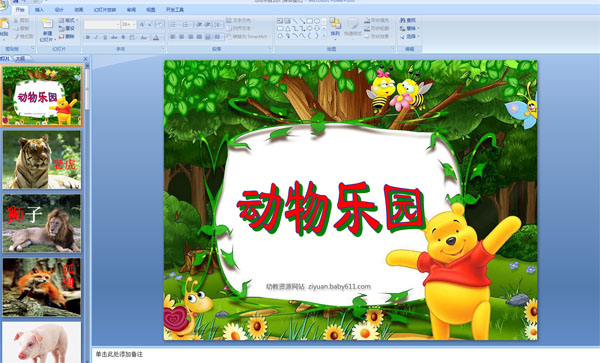Select the triangle shape in shapes gallery

click(287, 29)
